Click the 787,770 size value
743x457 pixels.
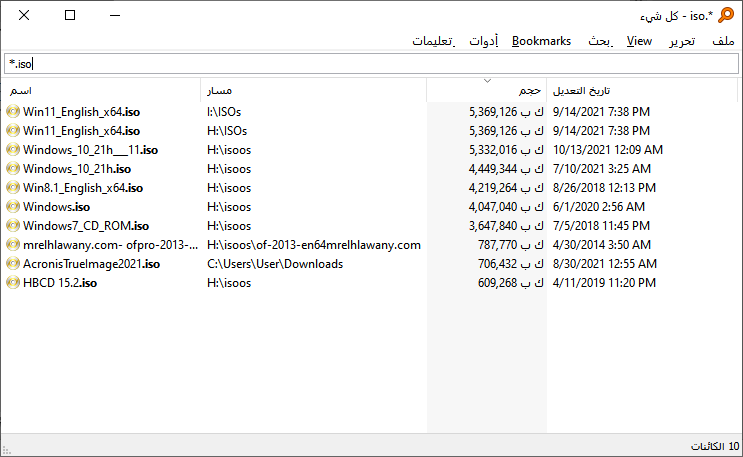pyautogui.click(x=510, y=245)
